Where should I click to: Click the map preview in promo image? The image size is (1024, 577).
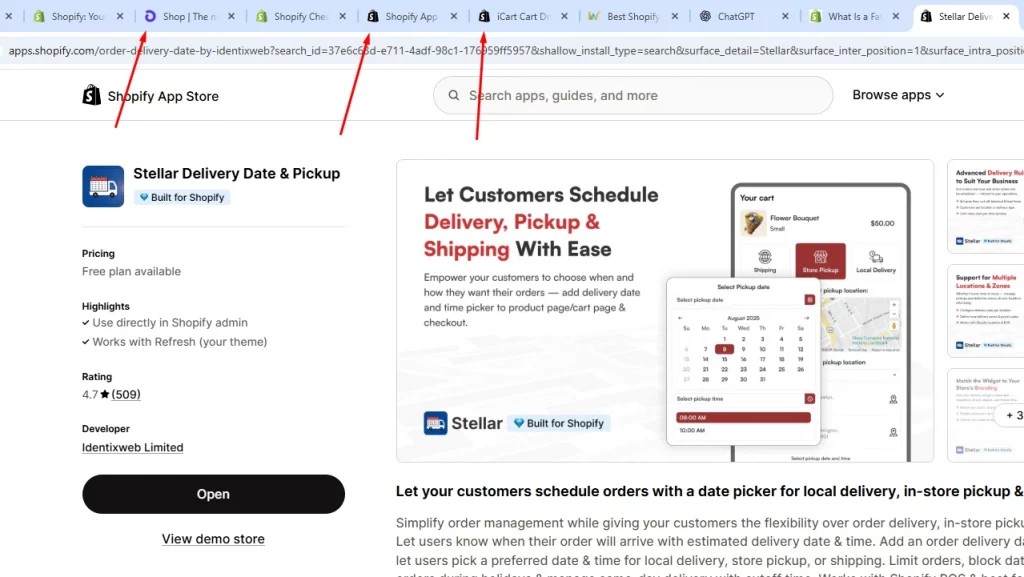pyautogui.click(x=861, y=324)
